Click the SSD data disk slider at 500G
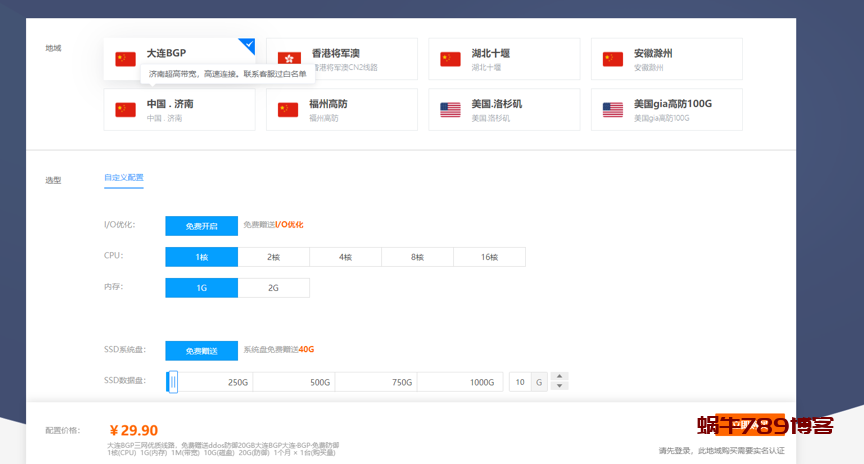 click(x=320, y=382)
